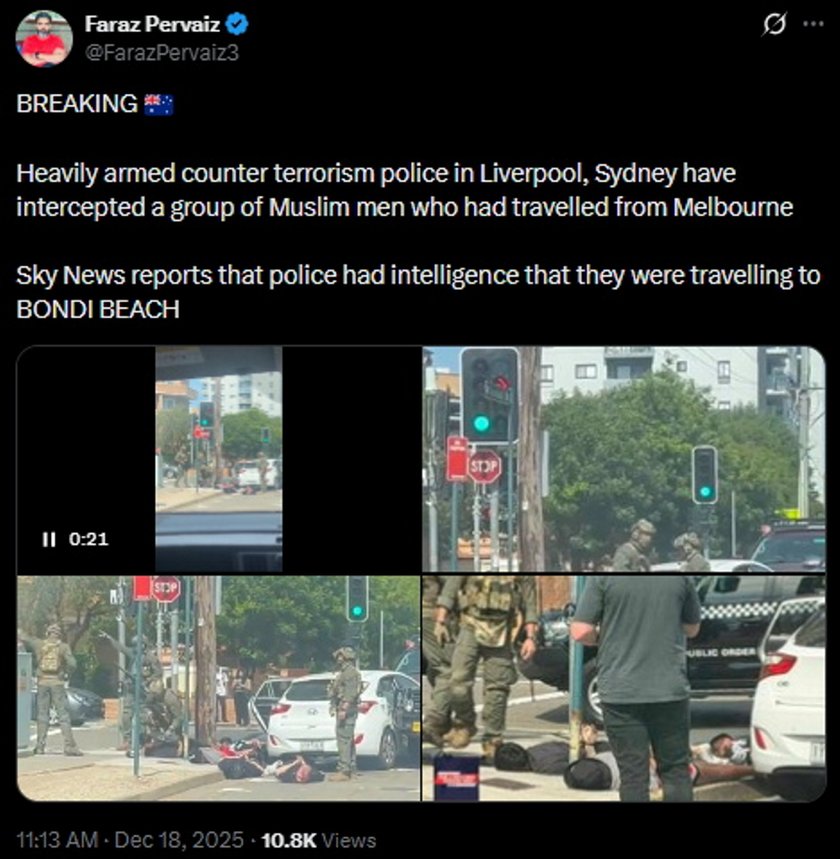Viewport: 840px width, 859px height.
Task: Open the Grok slashed-circle icon
Action: tap(774, 24)
